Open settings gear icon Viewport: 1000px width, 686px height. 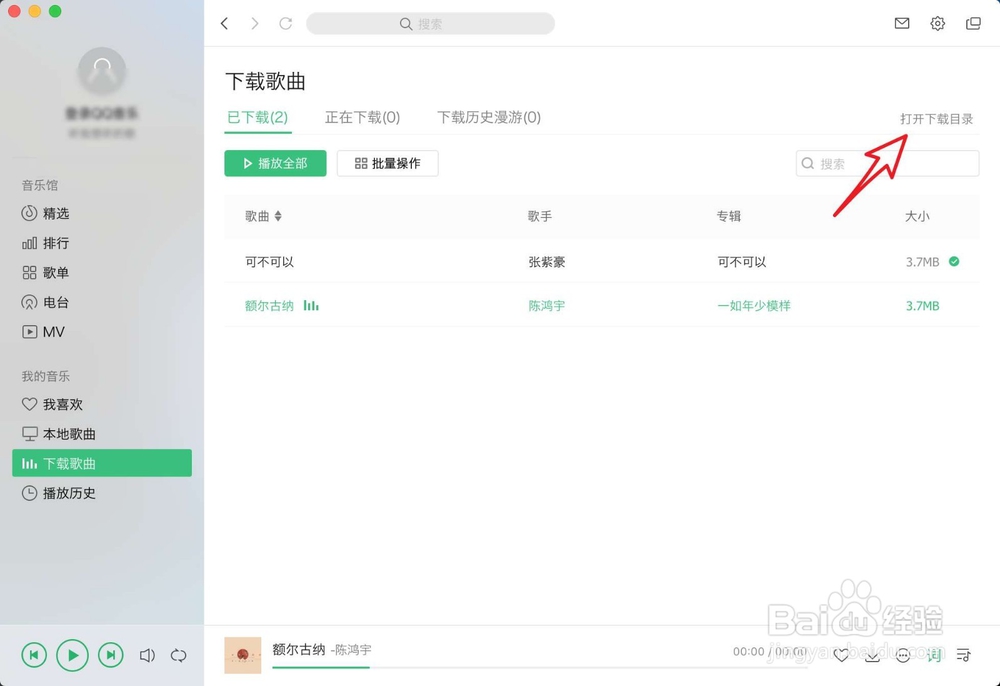(x=938, y=24)
